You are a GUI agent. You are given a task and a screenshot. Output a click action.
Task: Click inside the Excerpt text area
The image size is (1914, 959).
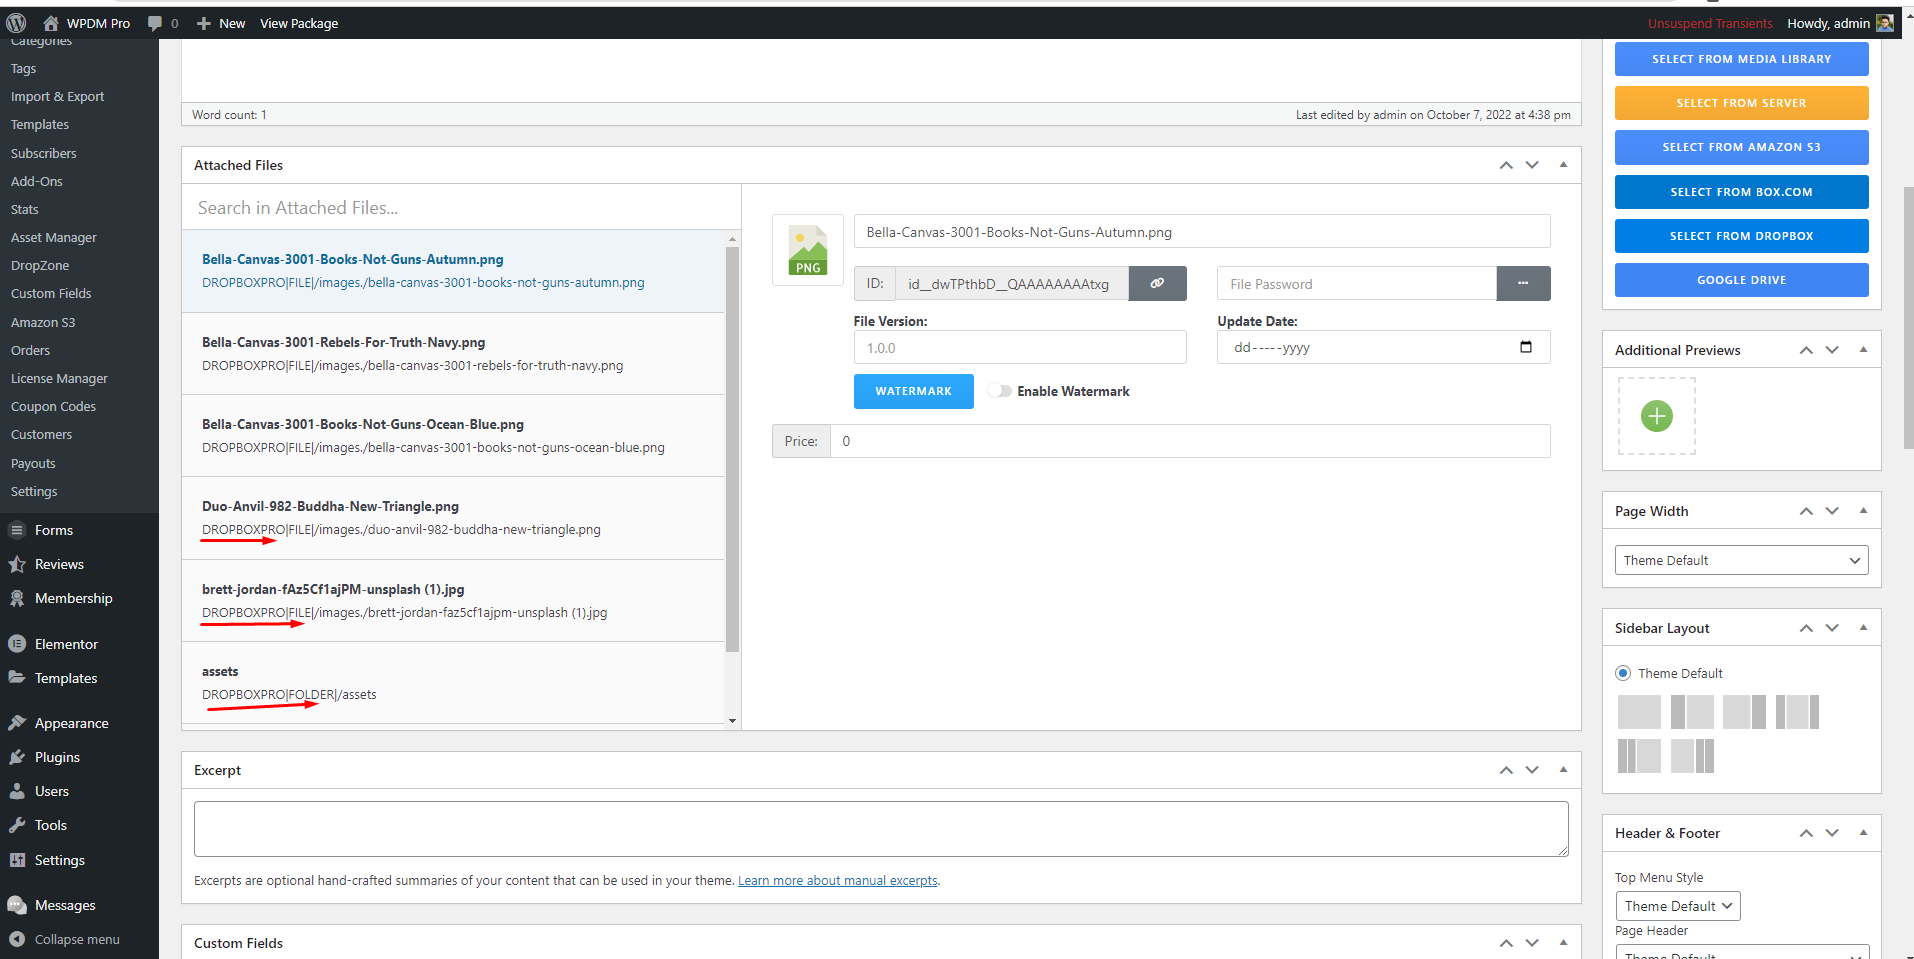[881, 829]
